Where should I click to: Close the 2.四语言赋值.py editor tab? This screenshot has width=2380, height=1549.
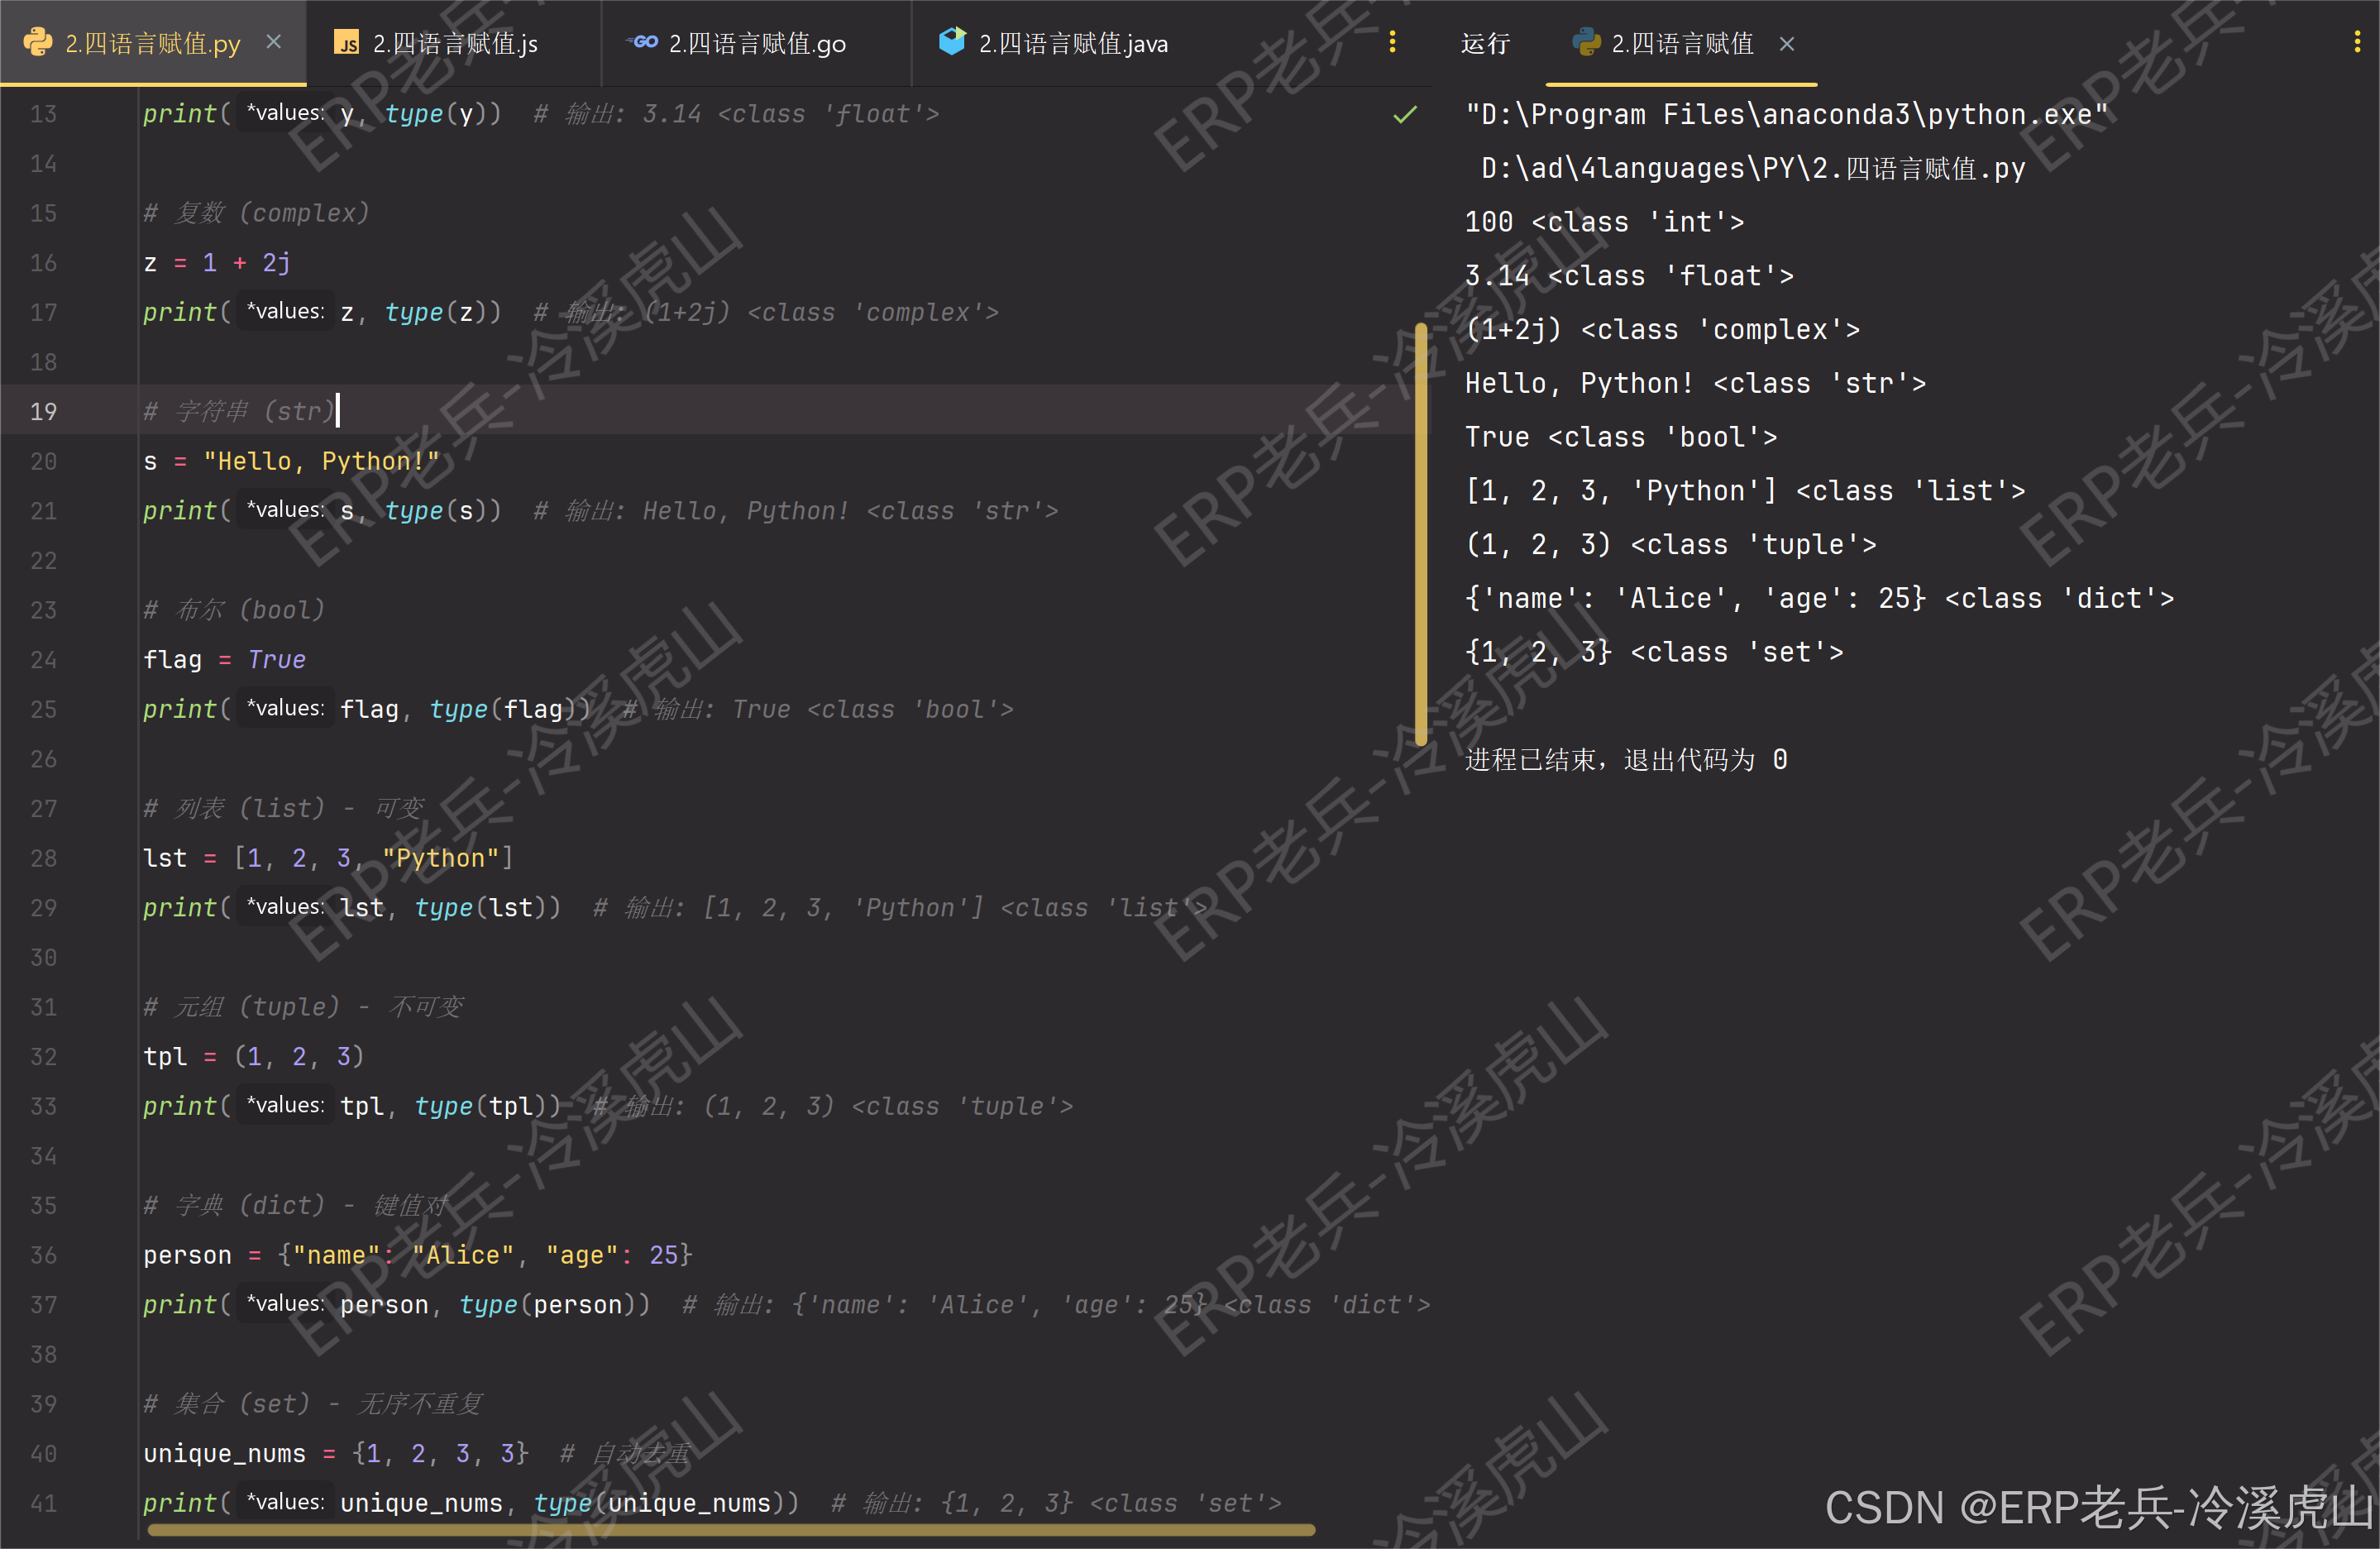point(274,42)
